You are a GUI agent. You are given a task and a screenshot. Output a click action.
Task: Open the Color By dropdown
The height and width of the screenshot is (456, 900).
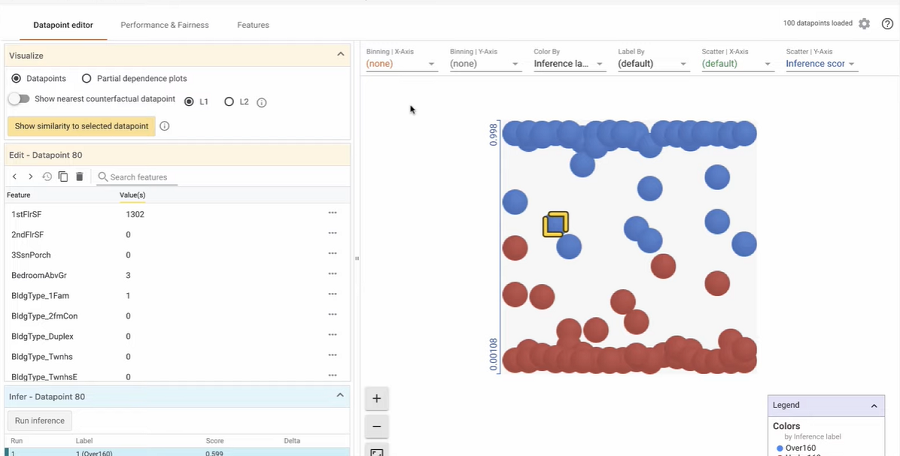coord(569,64)
